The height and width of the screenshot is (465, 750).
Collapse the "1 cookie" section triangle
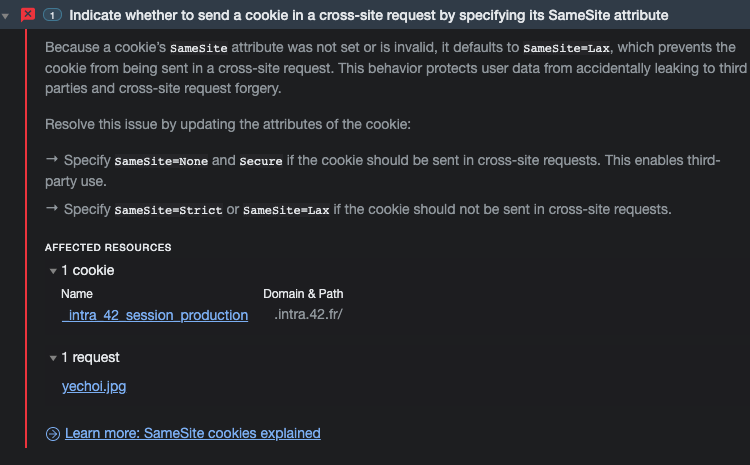click(52, 271)
